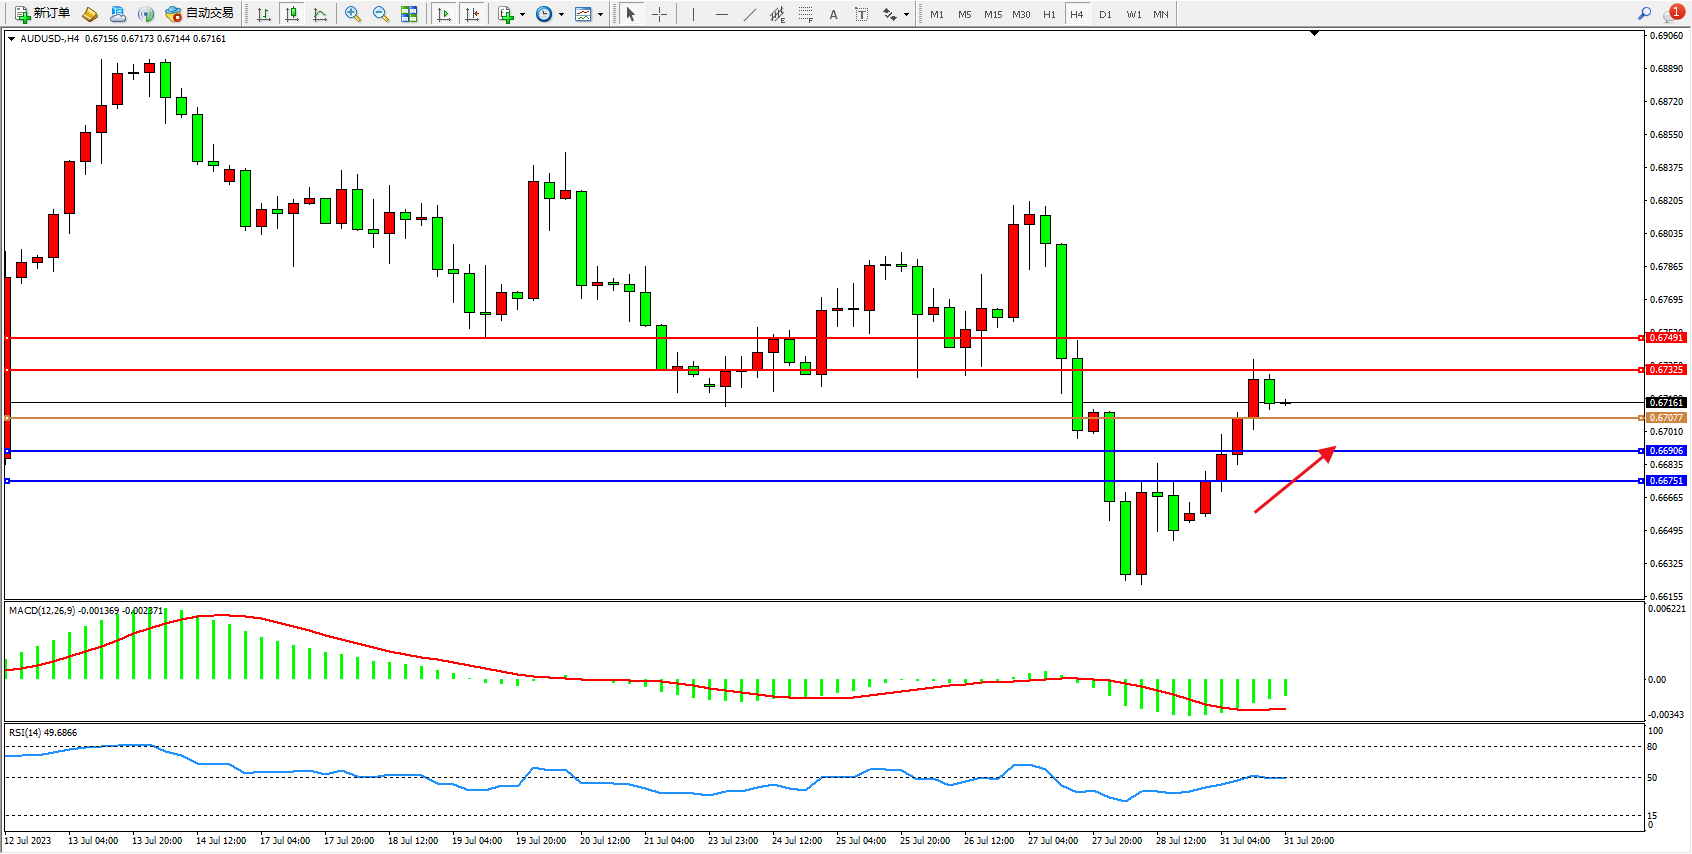The height and width of the screenshot is (854, 1692).
Task: Choose the text label tool
Action: [833, 14]
